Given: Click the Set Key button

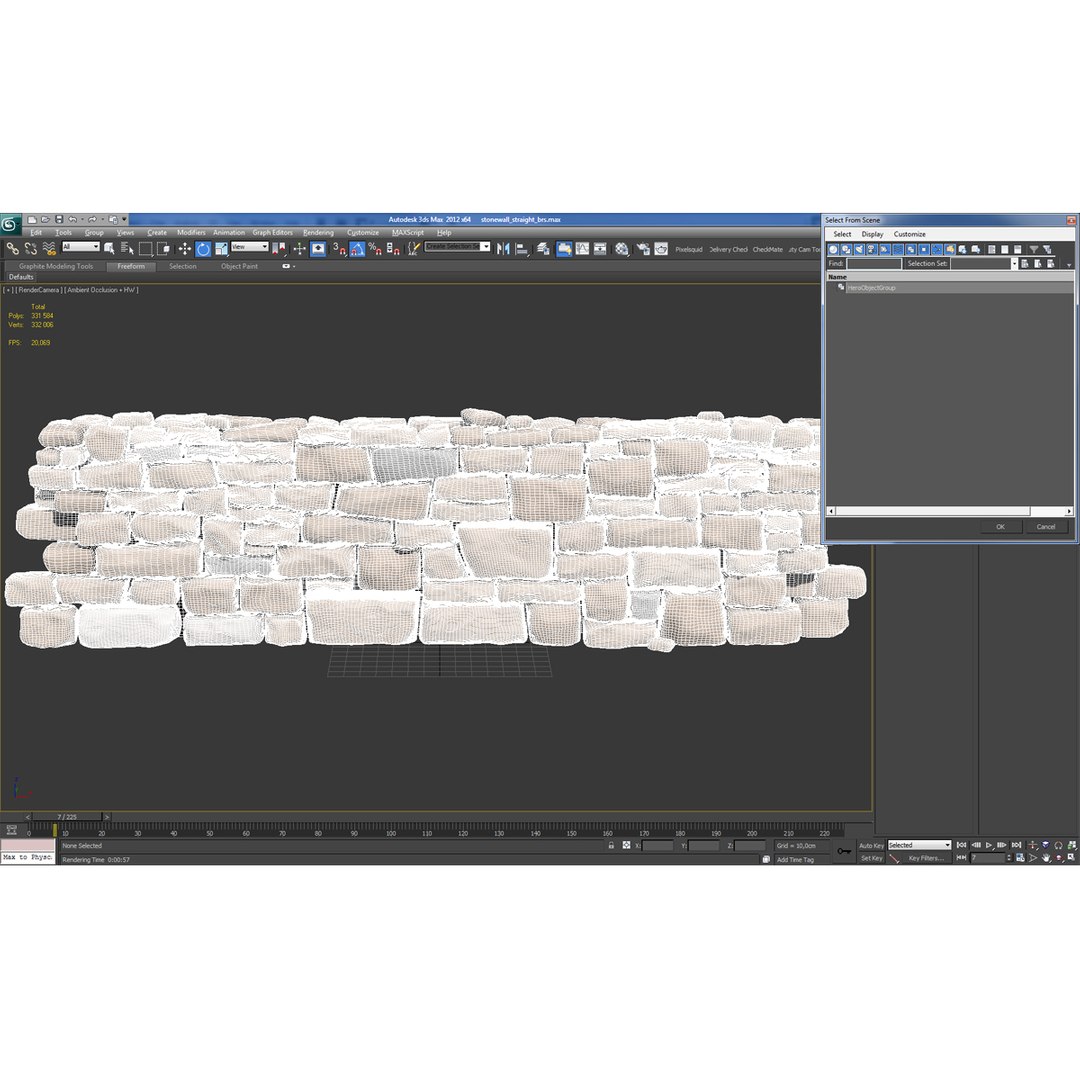Looking at the screenshot, I should 871,858.
